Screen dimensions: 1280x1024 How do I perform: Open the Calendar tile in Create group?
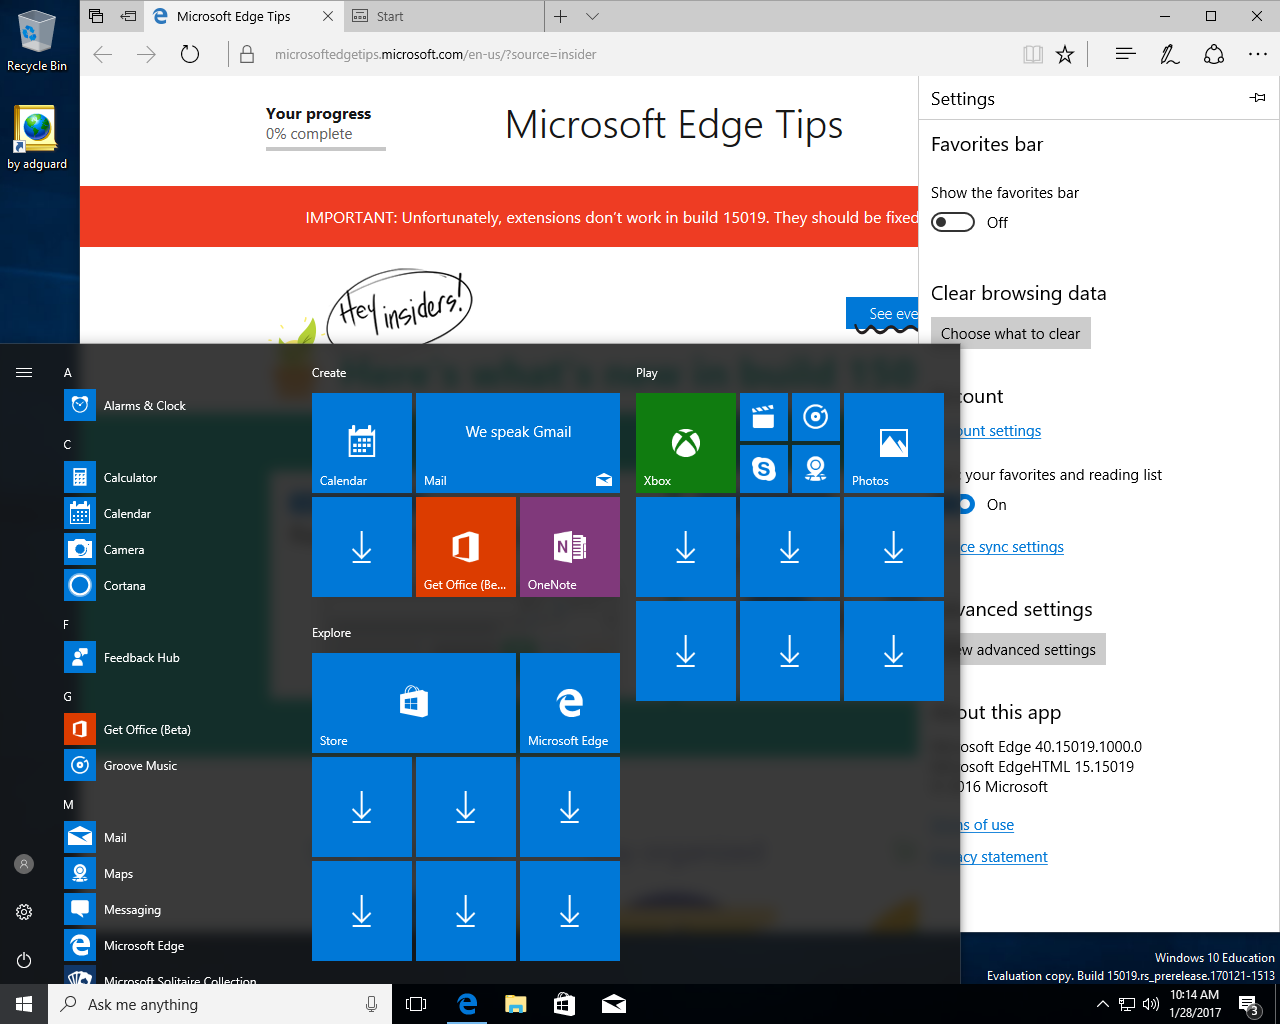coord(362,443)
